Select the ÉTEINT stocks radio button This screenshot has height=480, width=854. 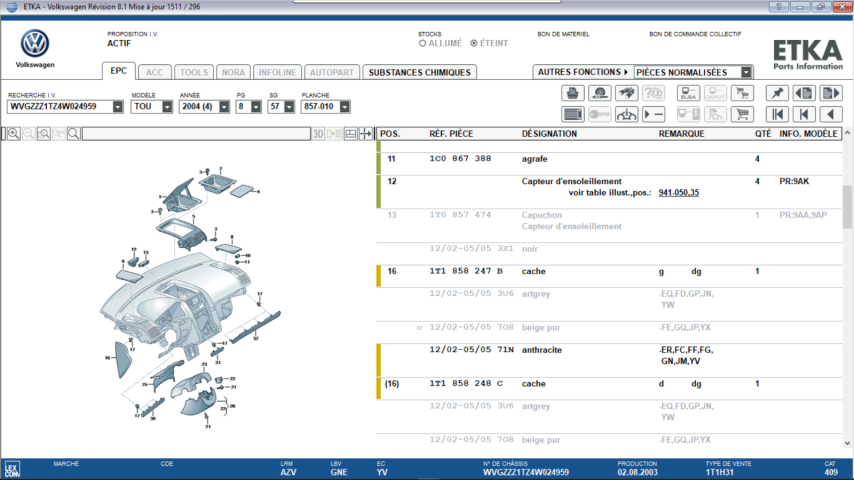pos(474,43)
